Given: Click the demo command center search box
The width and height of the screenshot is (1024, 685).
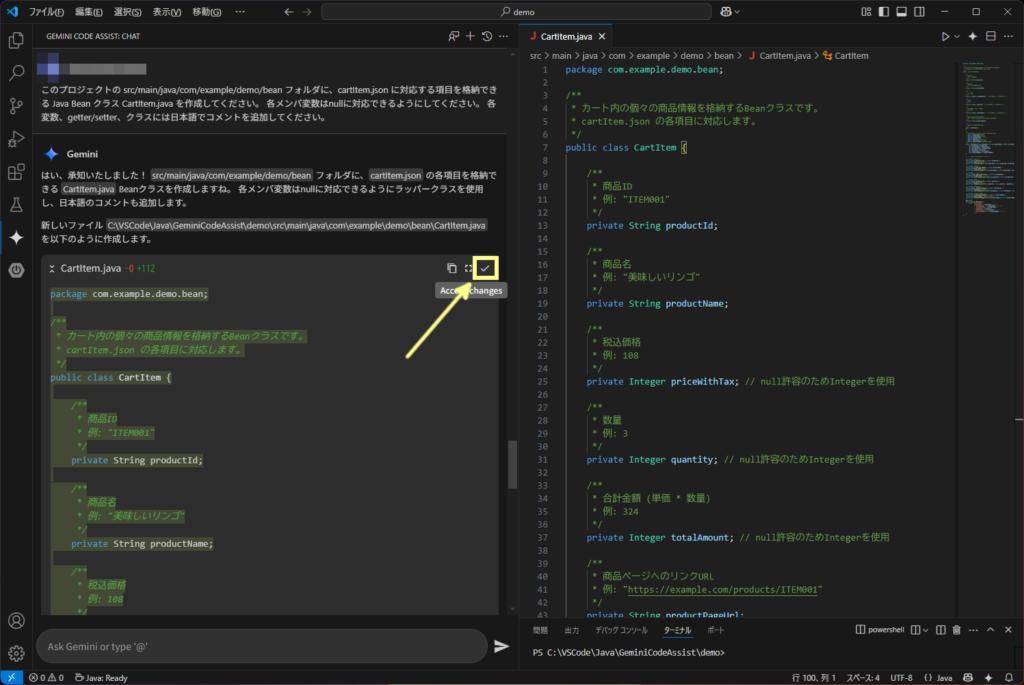Looking at the screenshot, I should (516, 12).
